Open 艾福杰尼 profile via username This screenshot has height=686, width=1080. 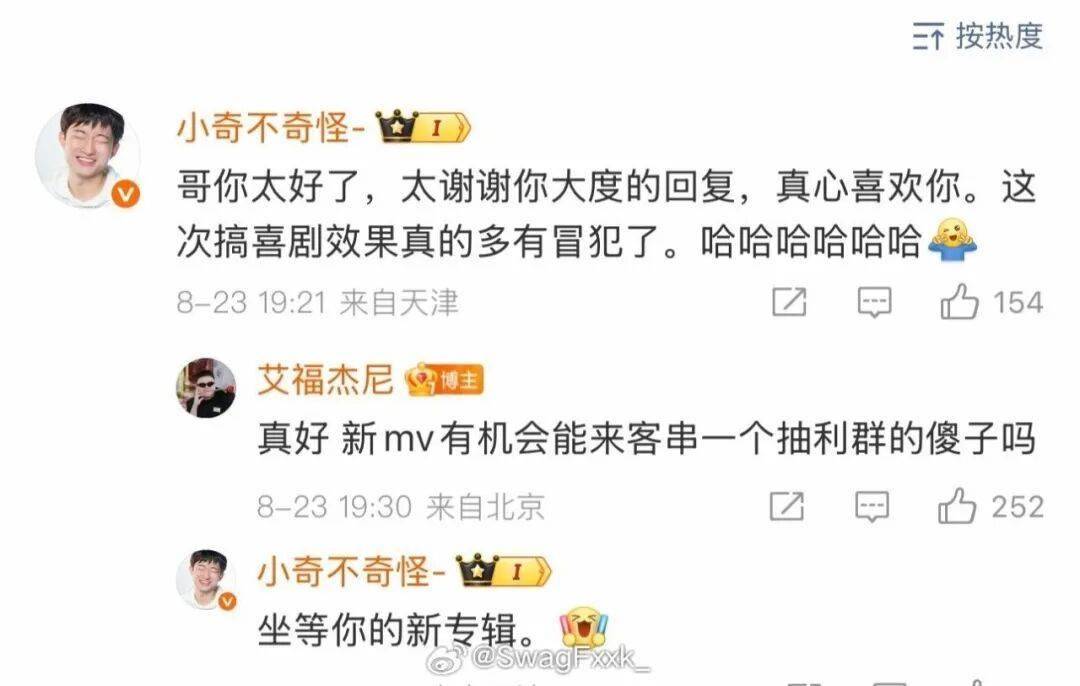[325, 380]
